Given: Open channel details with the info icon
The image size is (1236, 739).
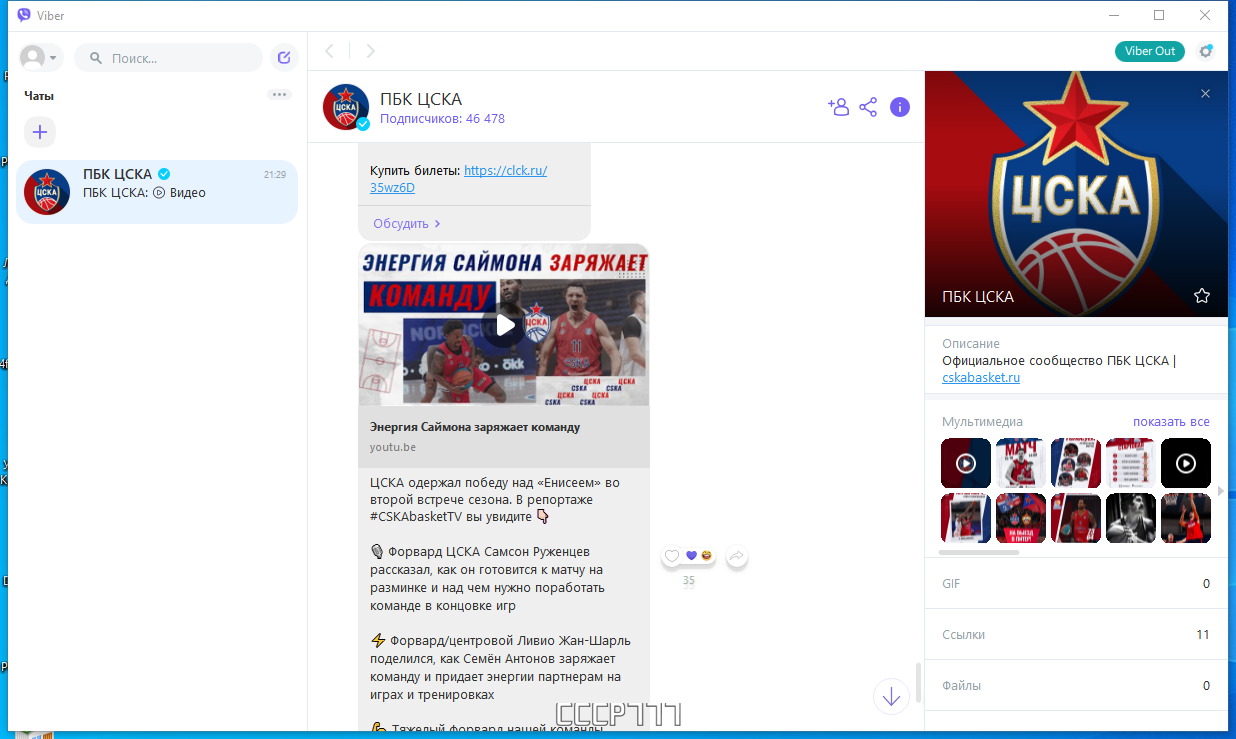Looking at the screenshot, I should click(899, 107).
